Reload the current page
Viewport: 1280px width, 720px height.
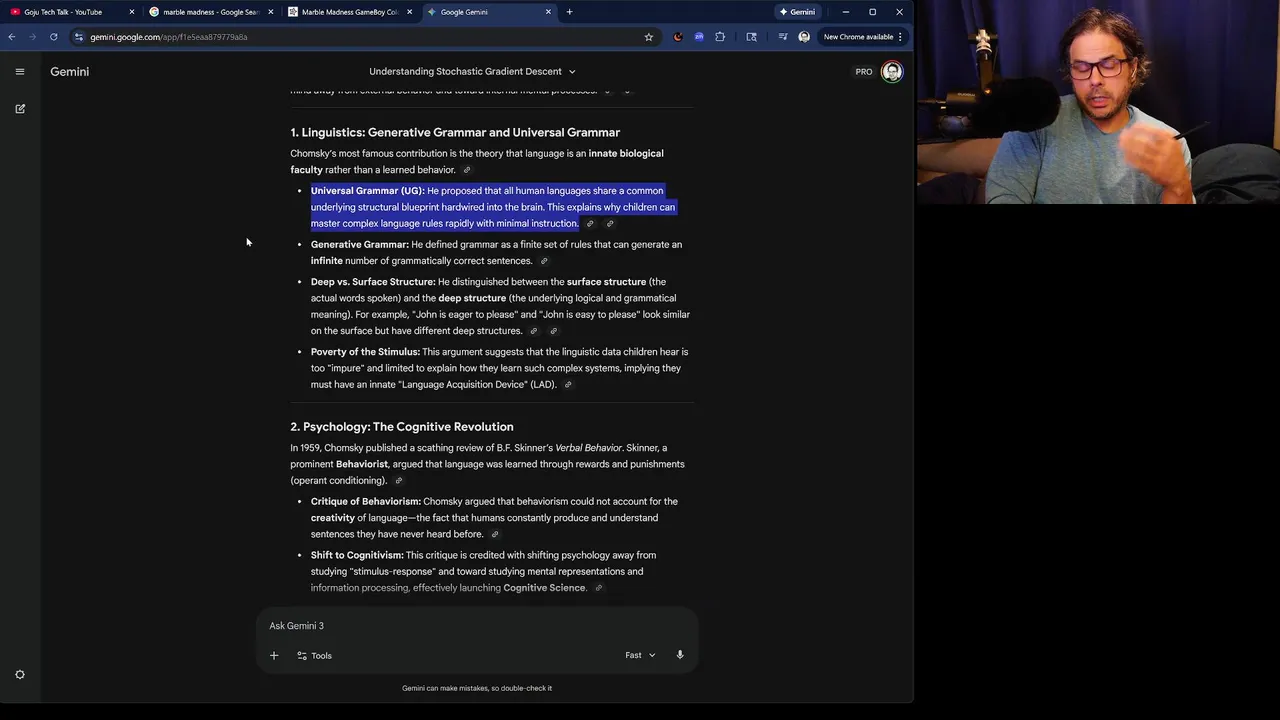pyautogui.click(x=54, y=37)
